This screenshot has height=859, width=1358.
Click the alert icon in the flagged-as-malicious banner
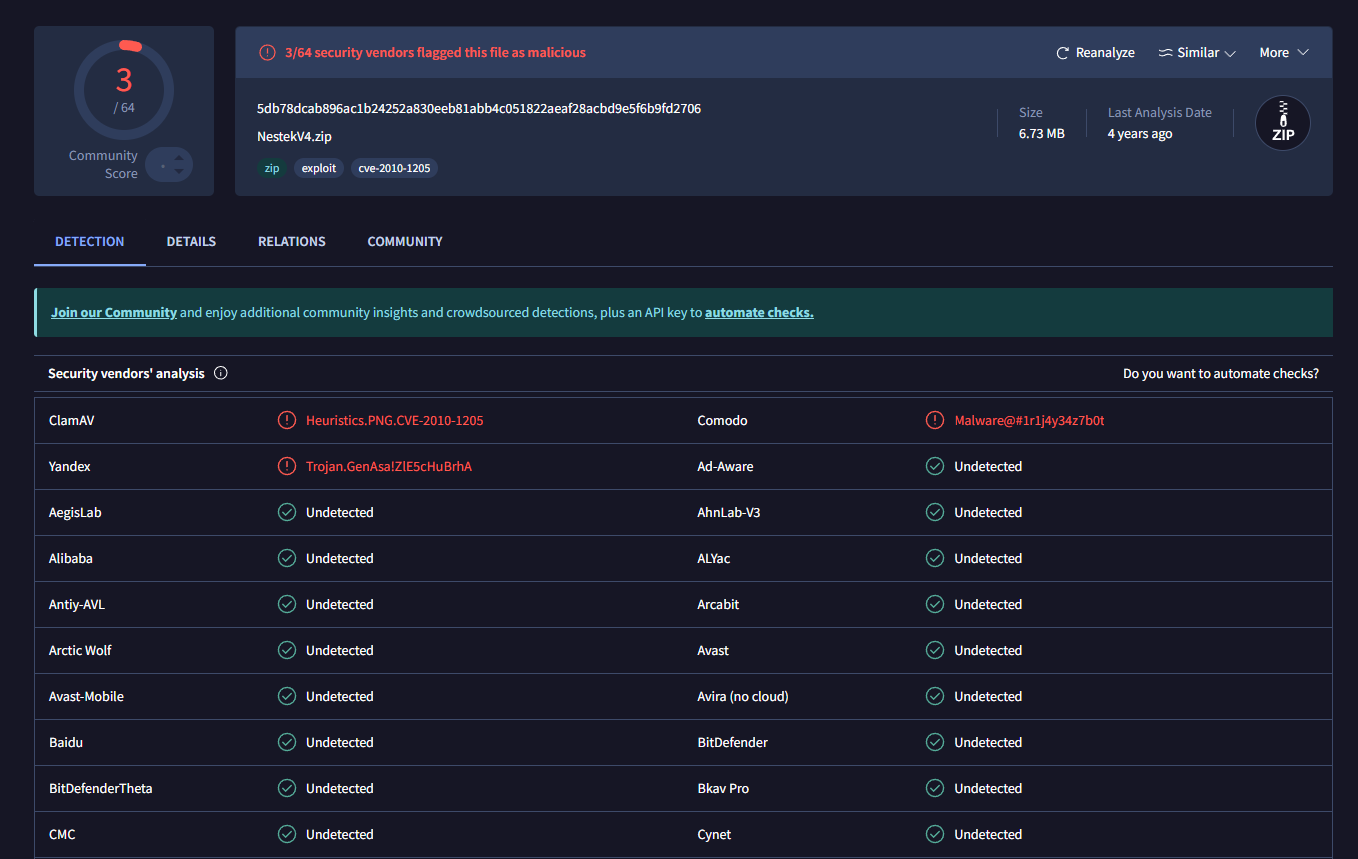pos(267,52)
